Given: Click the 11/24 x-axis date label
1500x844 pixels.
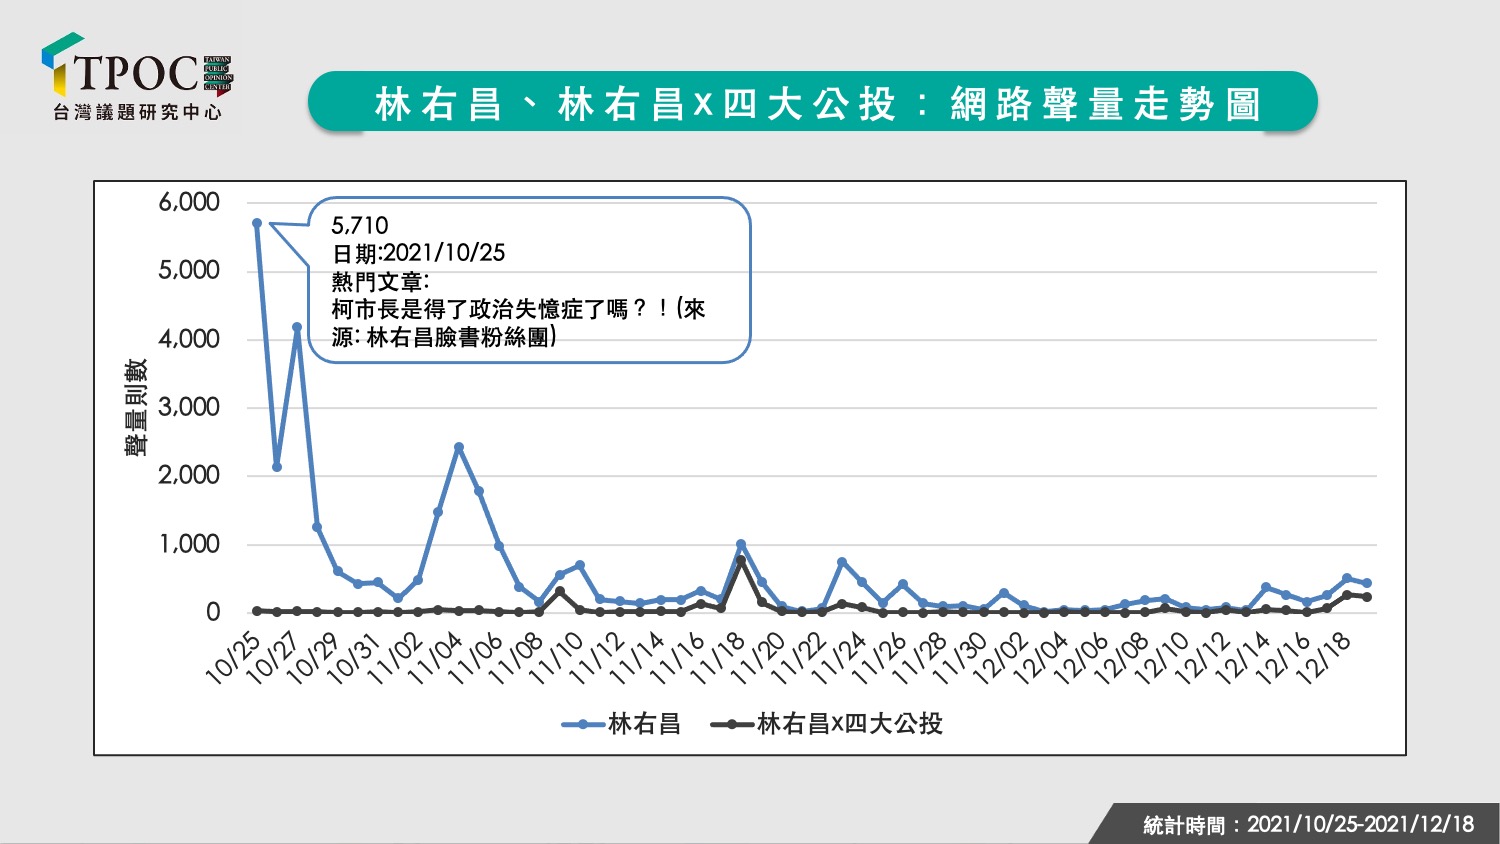Looking at the screenshot, I should tap(840, 657).
